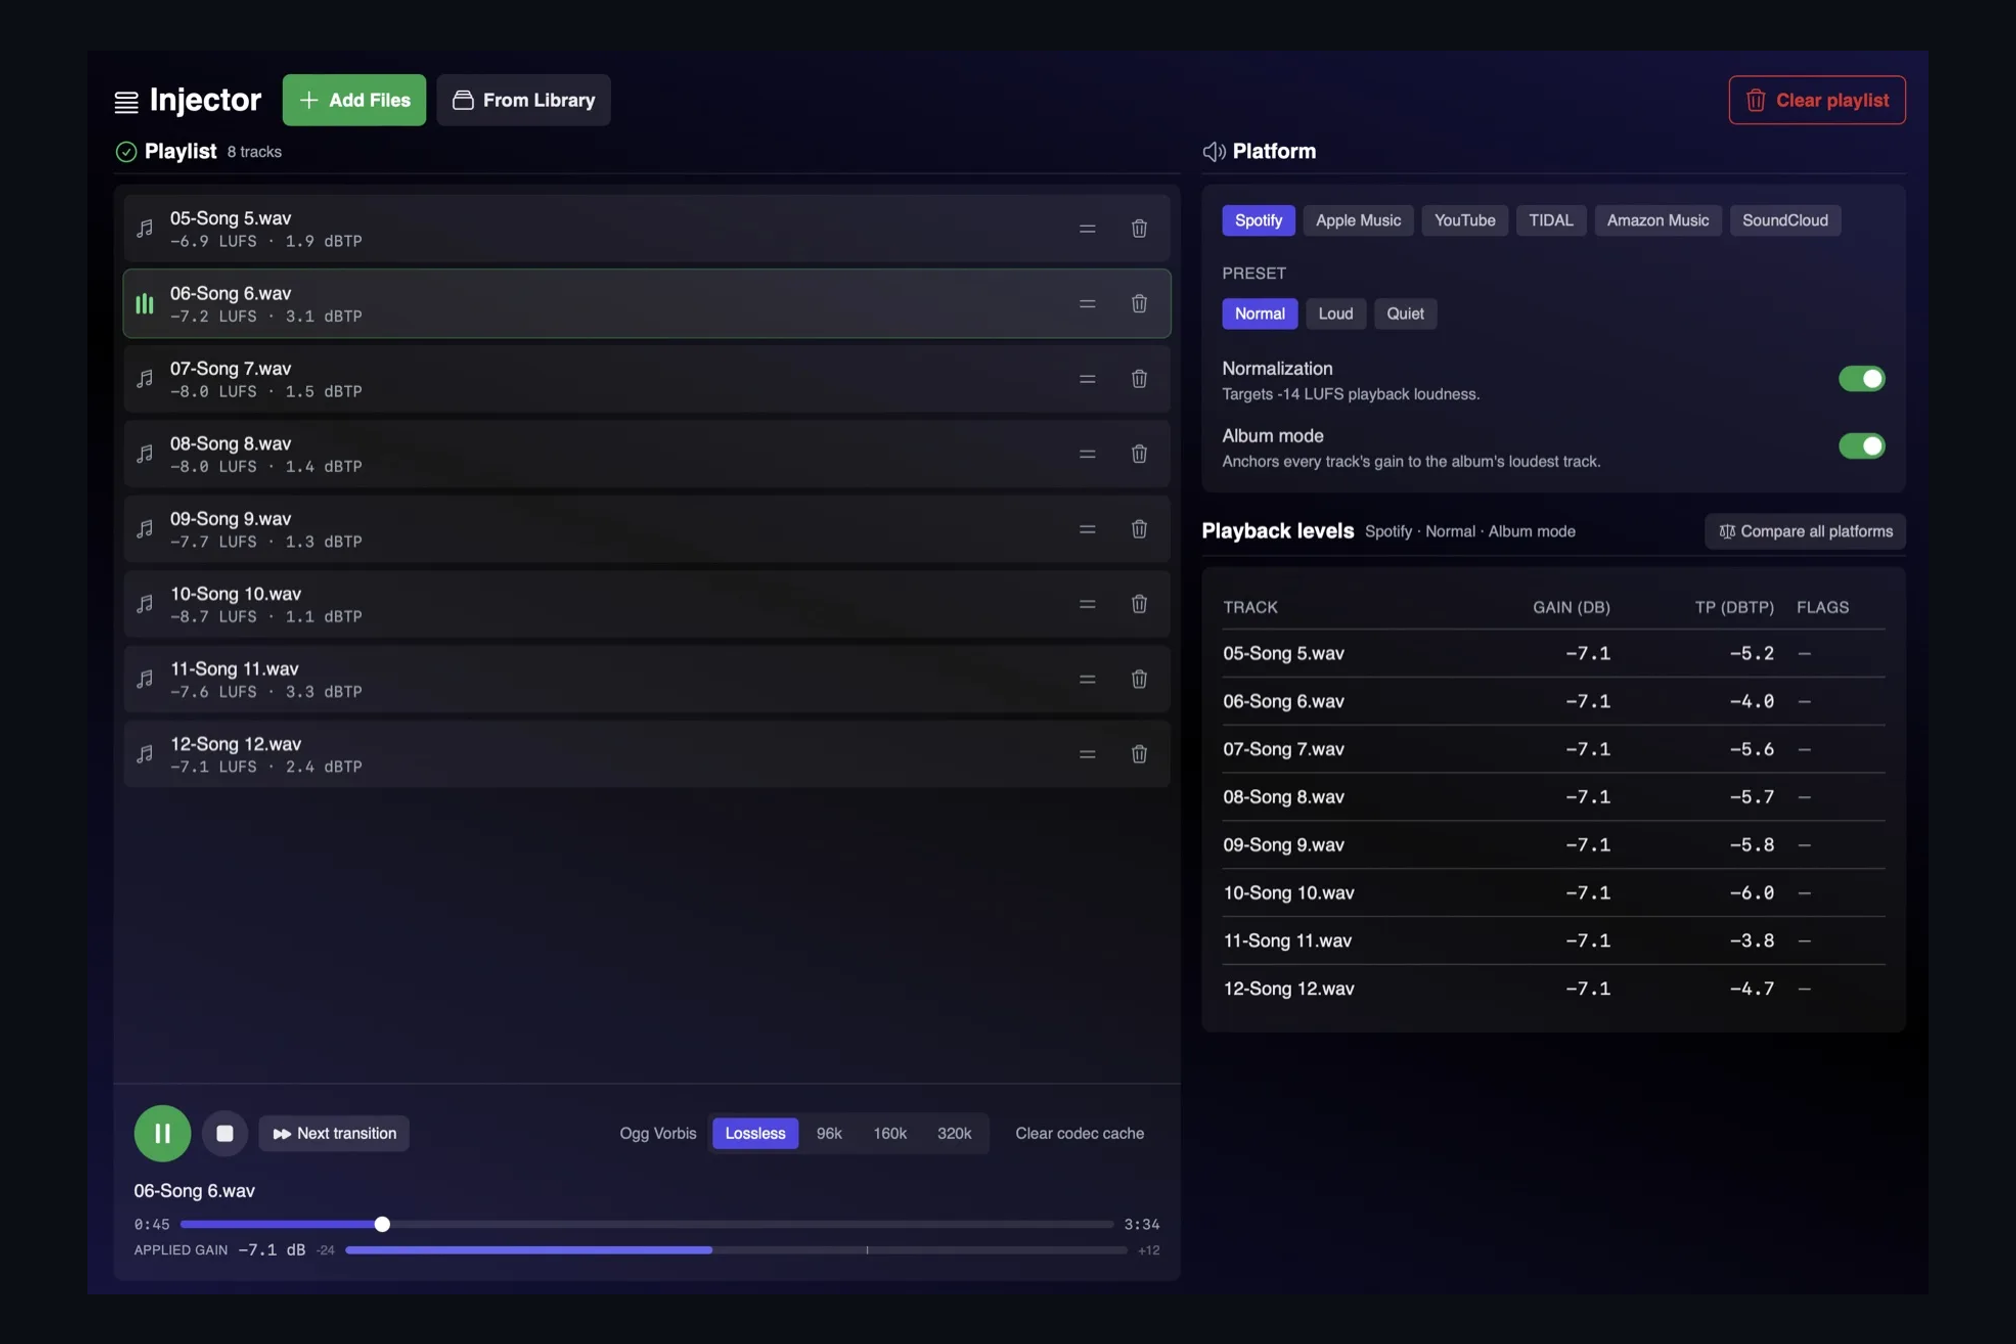Choose the Quiet preset
Image resolution: width=2016 pixels, height=1344 pixels.
coord(1405,314)
